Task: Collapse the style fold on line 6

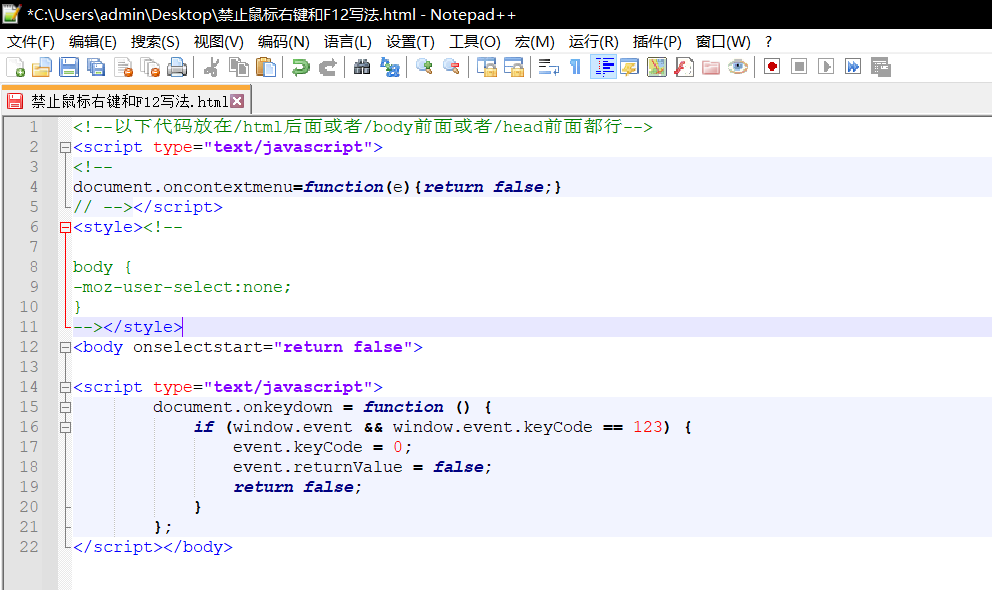Action: click(x=65, y=228)
